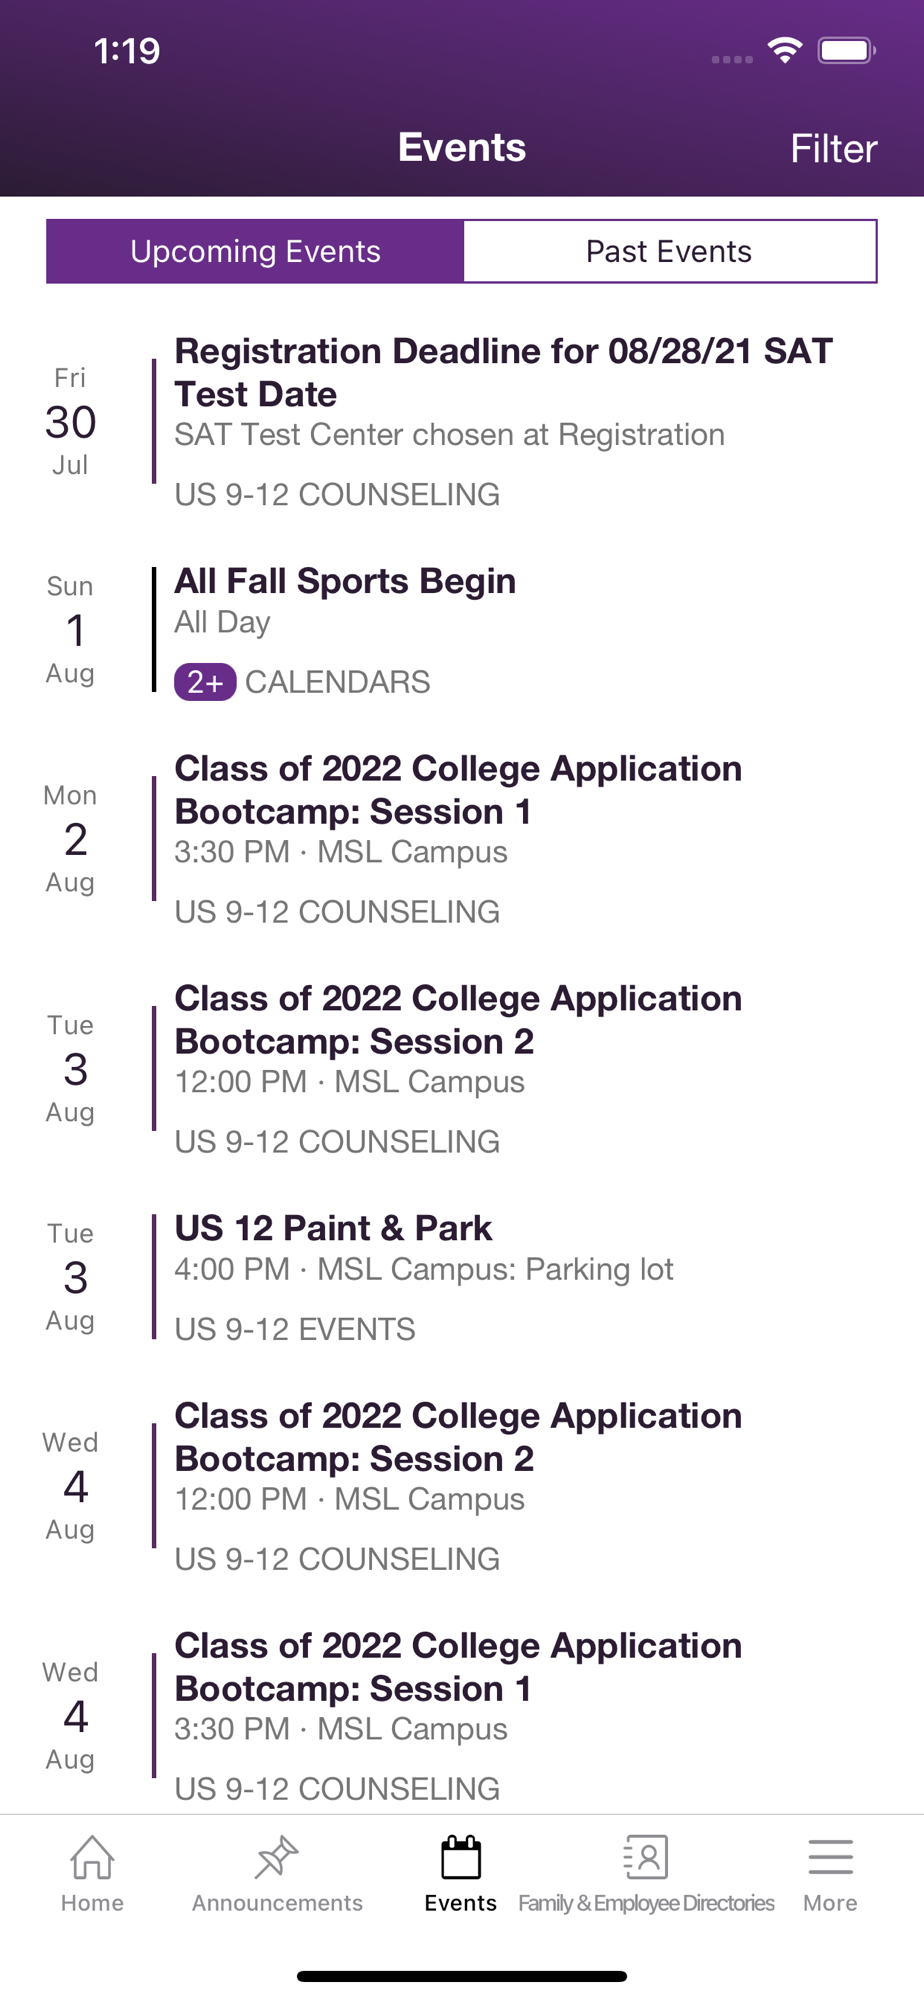The height and width of the screenshot is (2000, 924).
Task: Tap the Wi-Fi status icon
Action: [x=785, y=50]
